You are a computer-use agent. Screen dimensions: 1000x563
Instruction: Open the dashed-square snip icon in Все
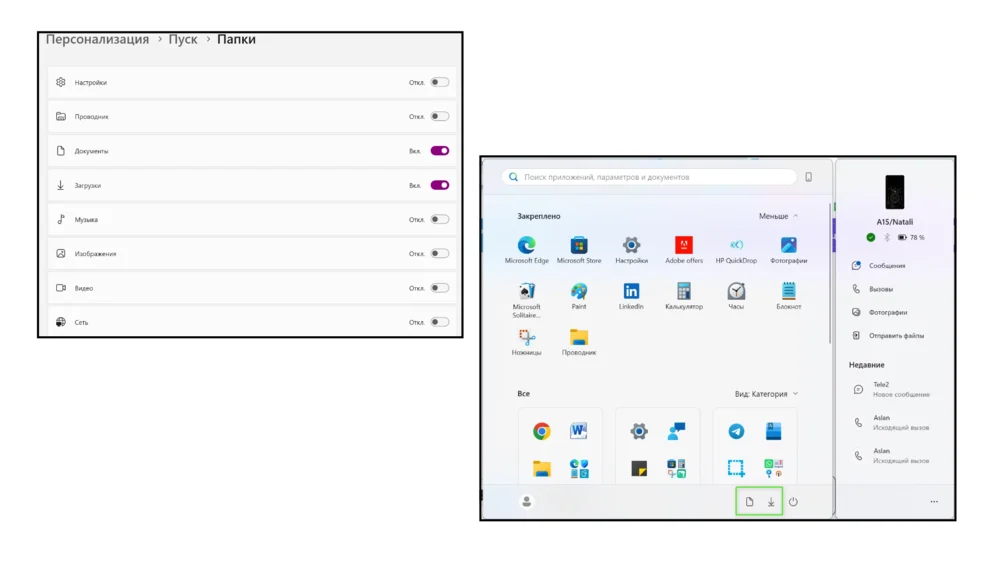(x=735, y=469)
